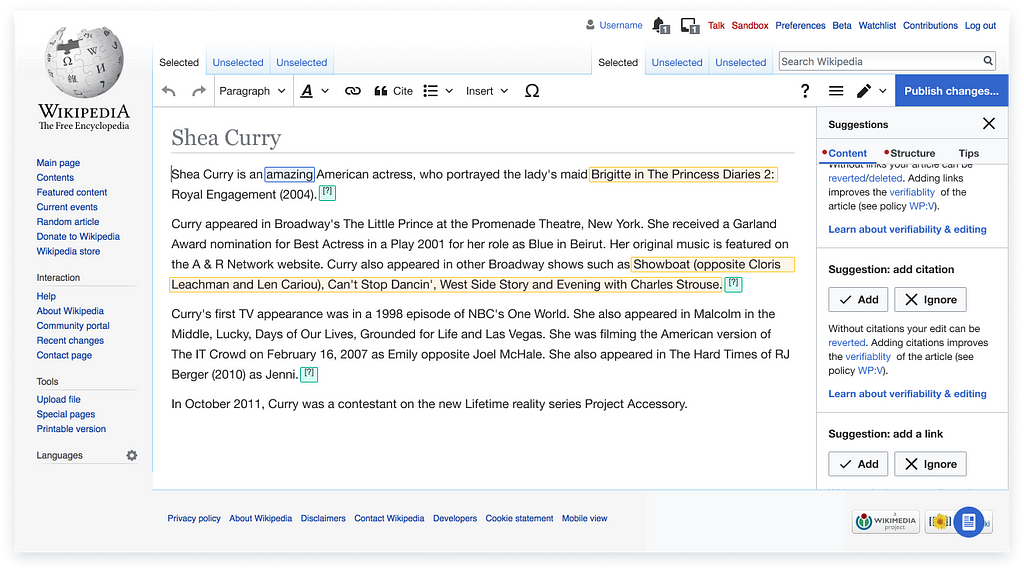Click 'reverted' link under add citation suggestion

846,342
